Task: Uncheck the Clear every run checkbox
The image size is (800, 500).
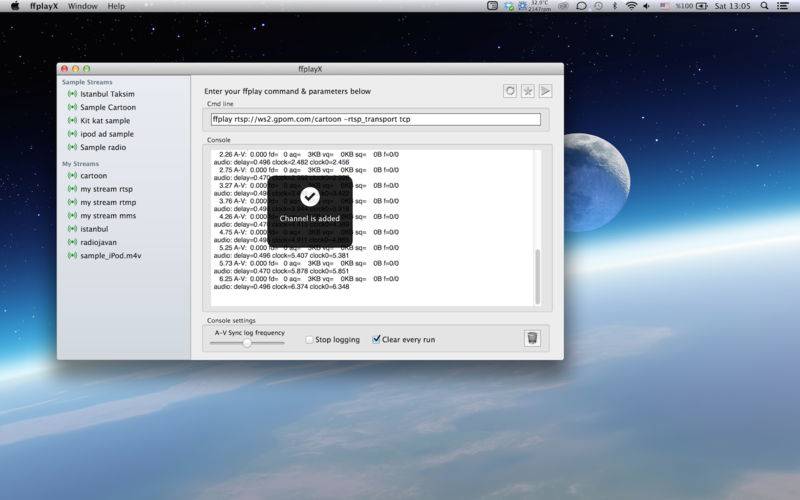Action: (x=376, y=339)
